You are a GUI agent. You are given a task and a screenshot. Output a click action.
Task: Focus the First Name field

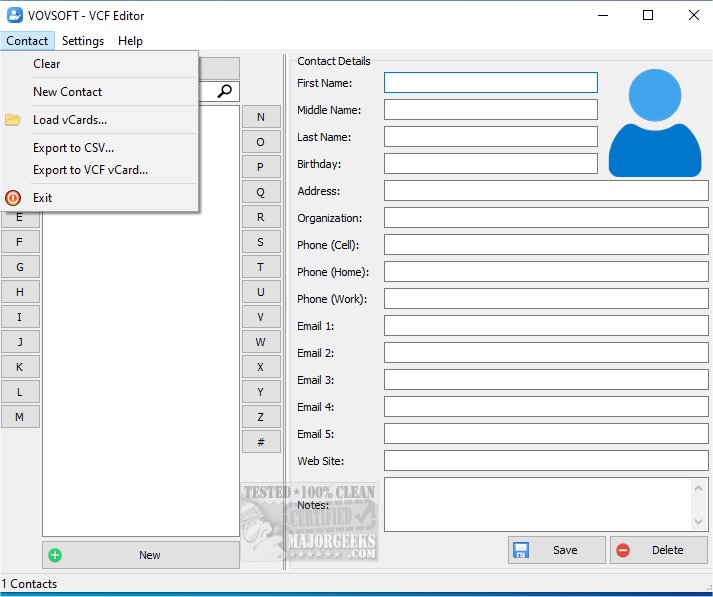tap(491, 83)
